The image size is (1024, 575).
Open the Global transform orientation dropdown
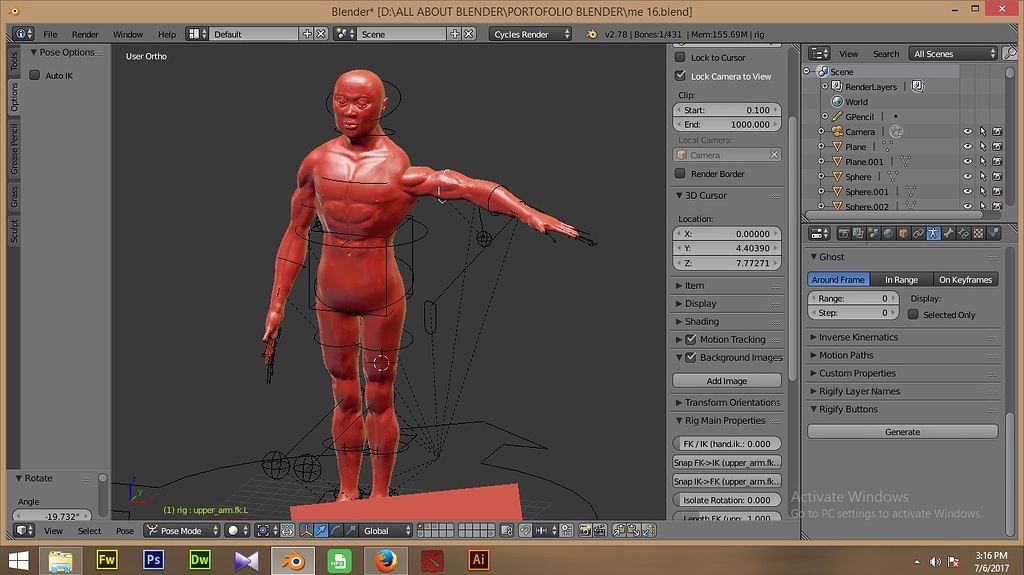385,531
